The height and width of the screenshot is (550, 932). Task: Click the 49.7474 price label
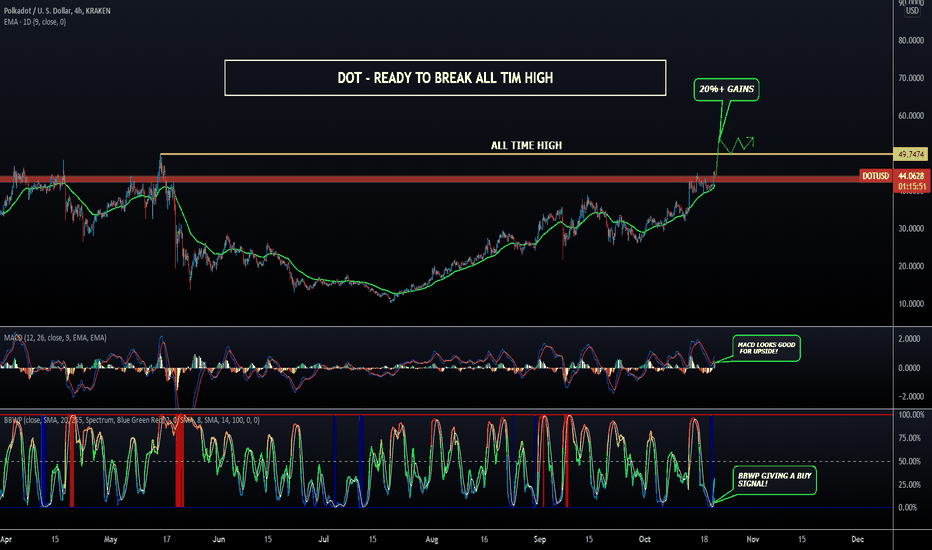pyautogui.click(x=911, y=155)
